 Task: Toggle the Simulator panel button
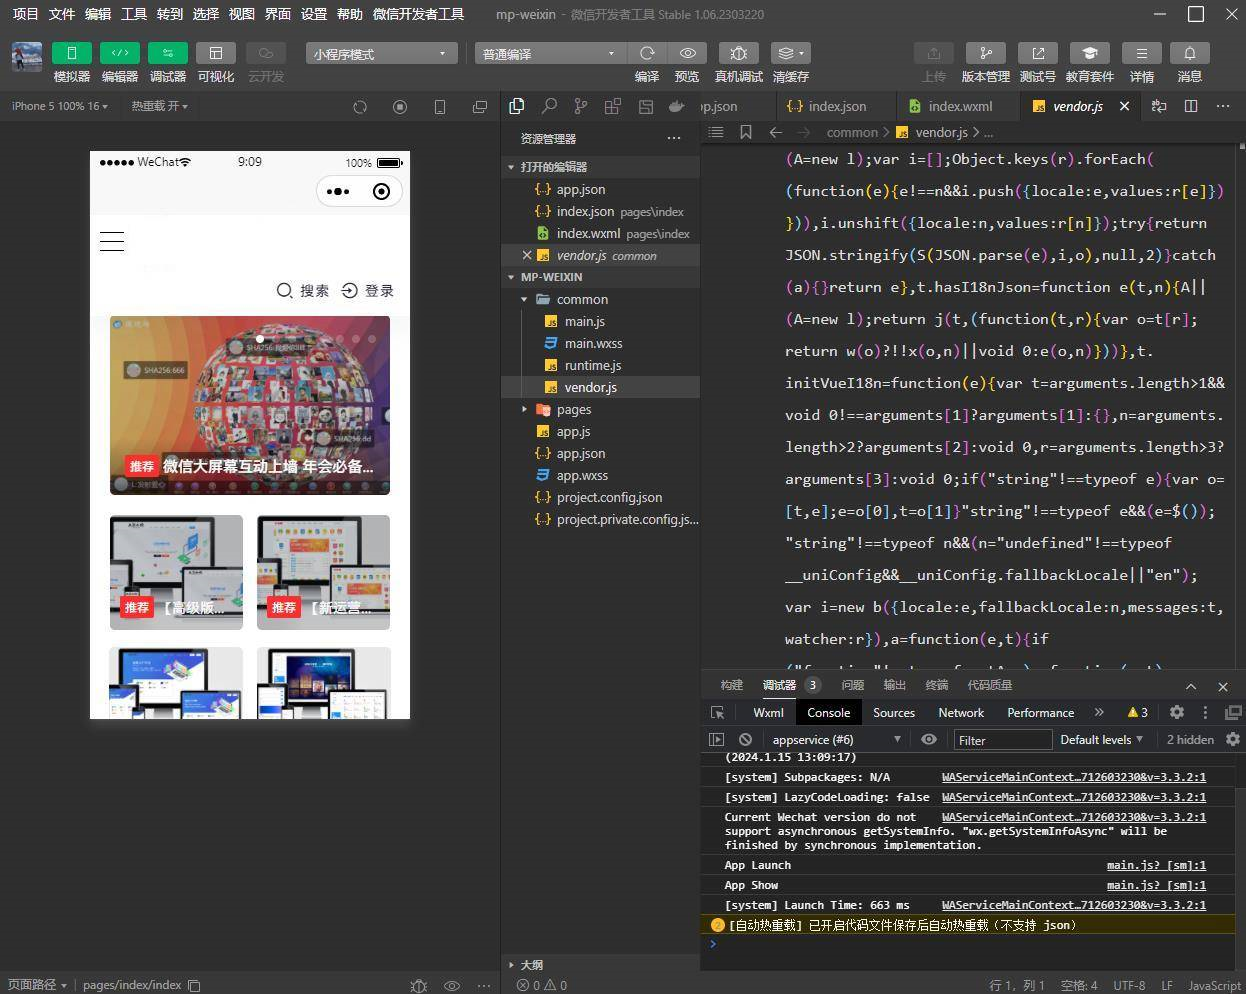pyautogui.click(x=71, y=53)
